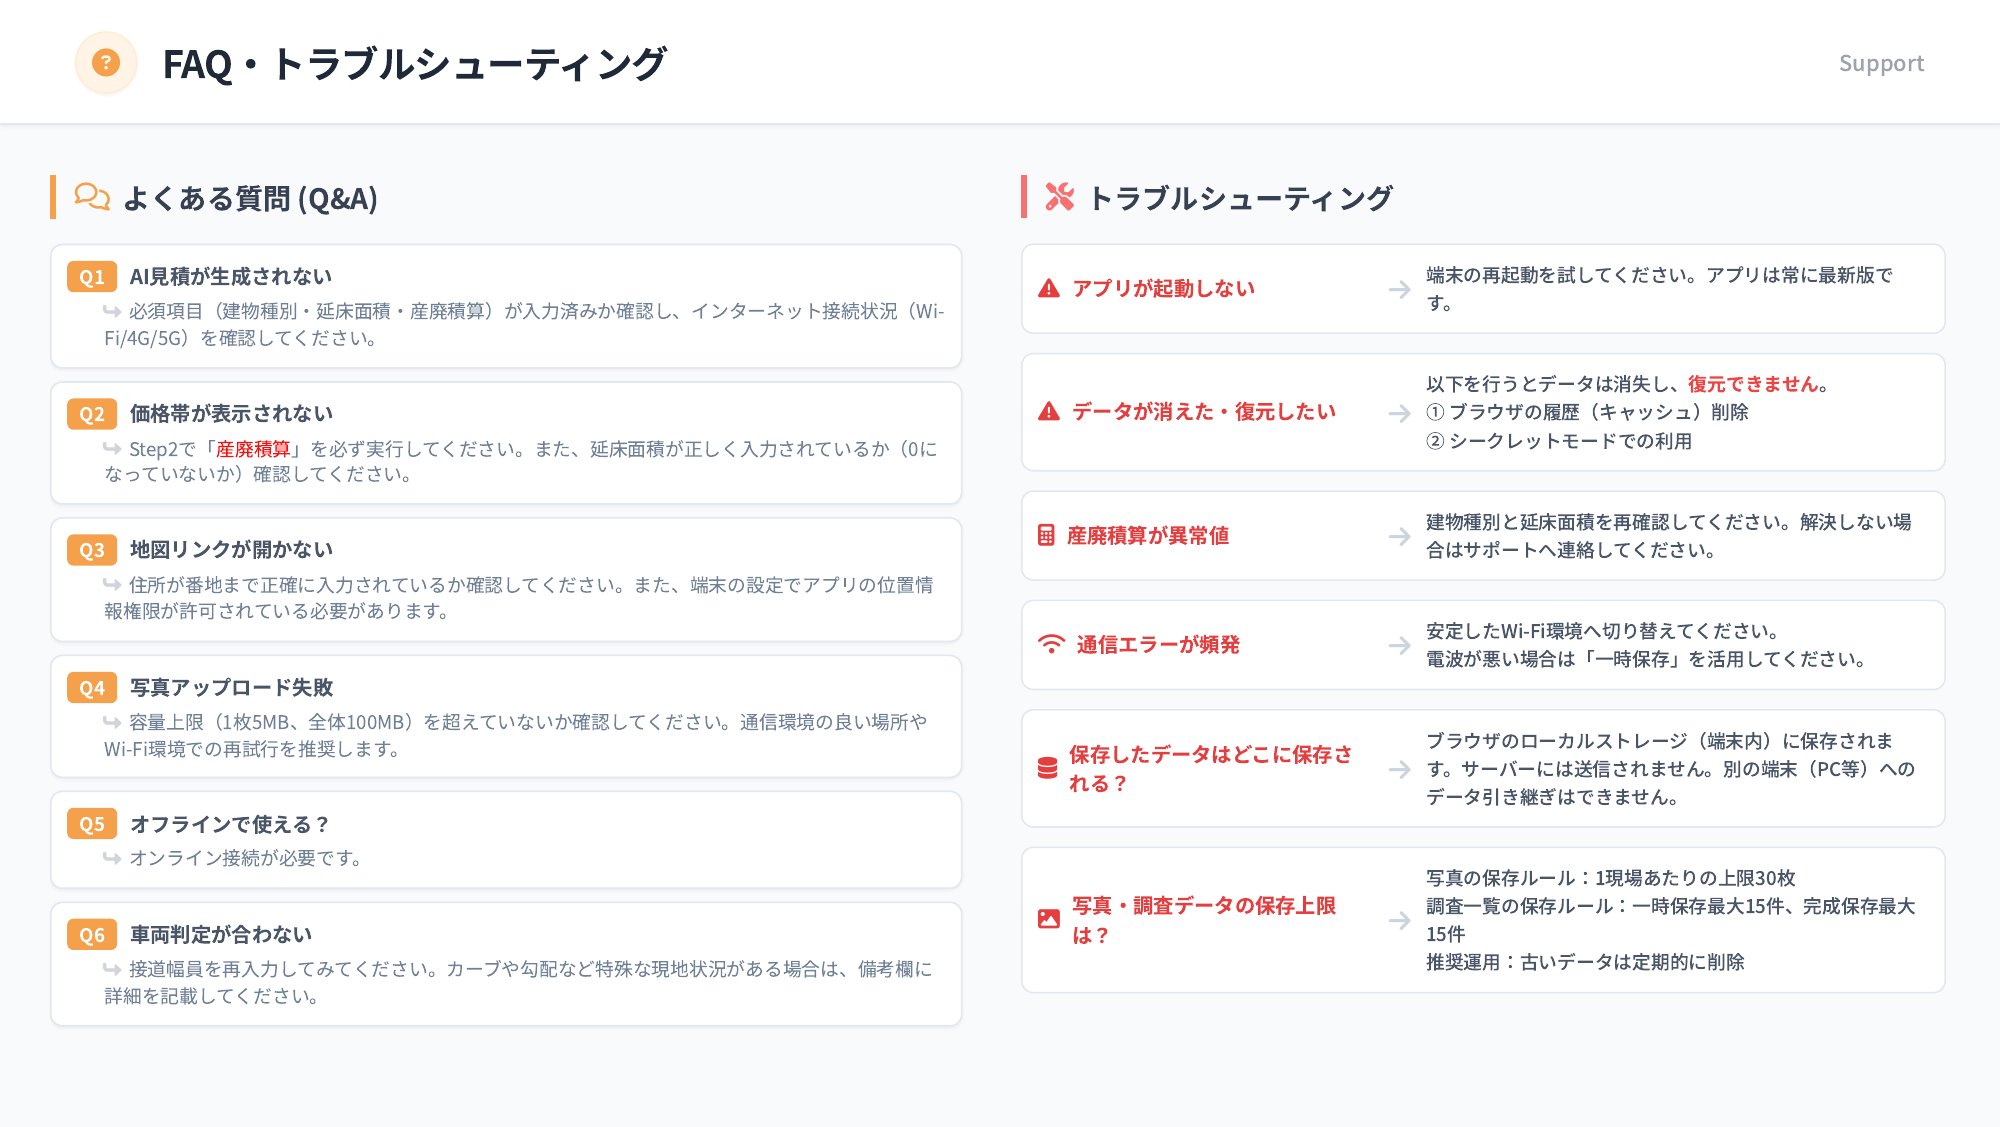
Task: Select the Q4 badge for 写真アップロード失敗
Action: point(91,687)
